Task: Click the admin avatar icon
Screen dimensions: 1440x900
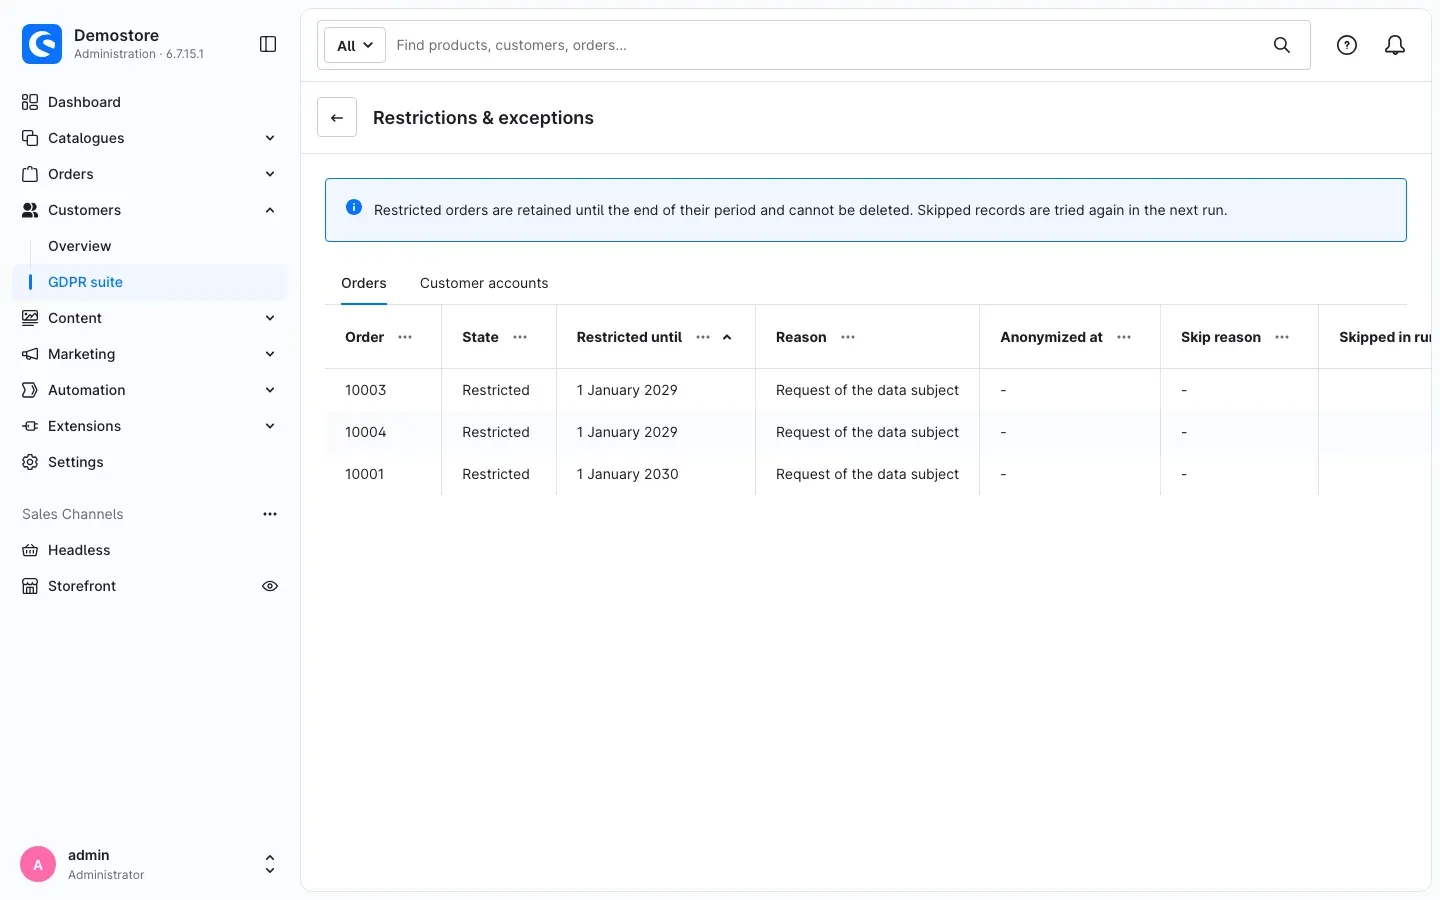Action: 38,864
